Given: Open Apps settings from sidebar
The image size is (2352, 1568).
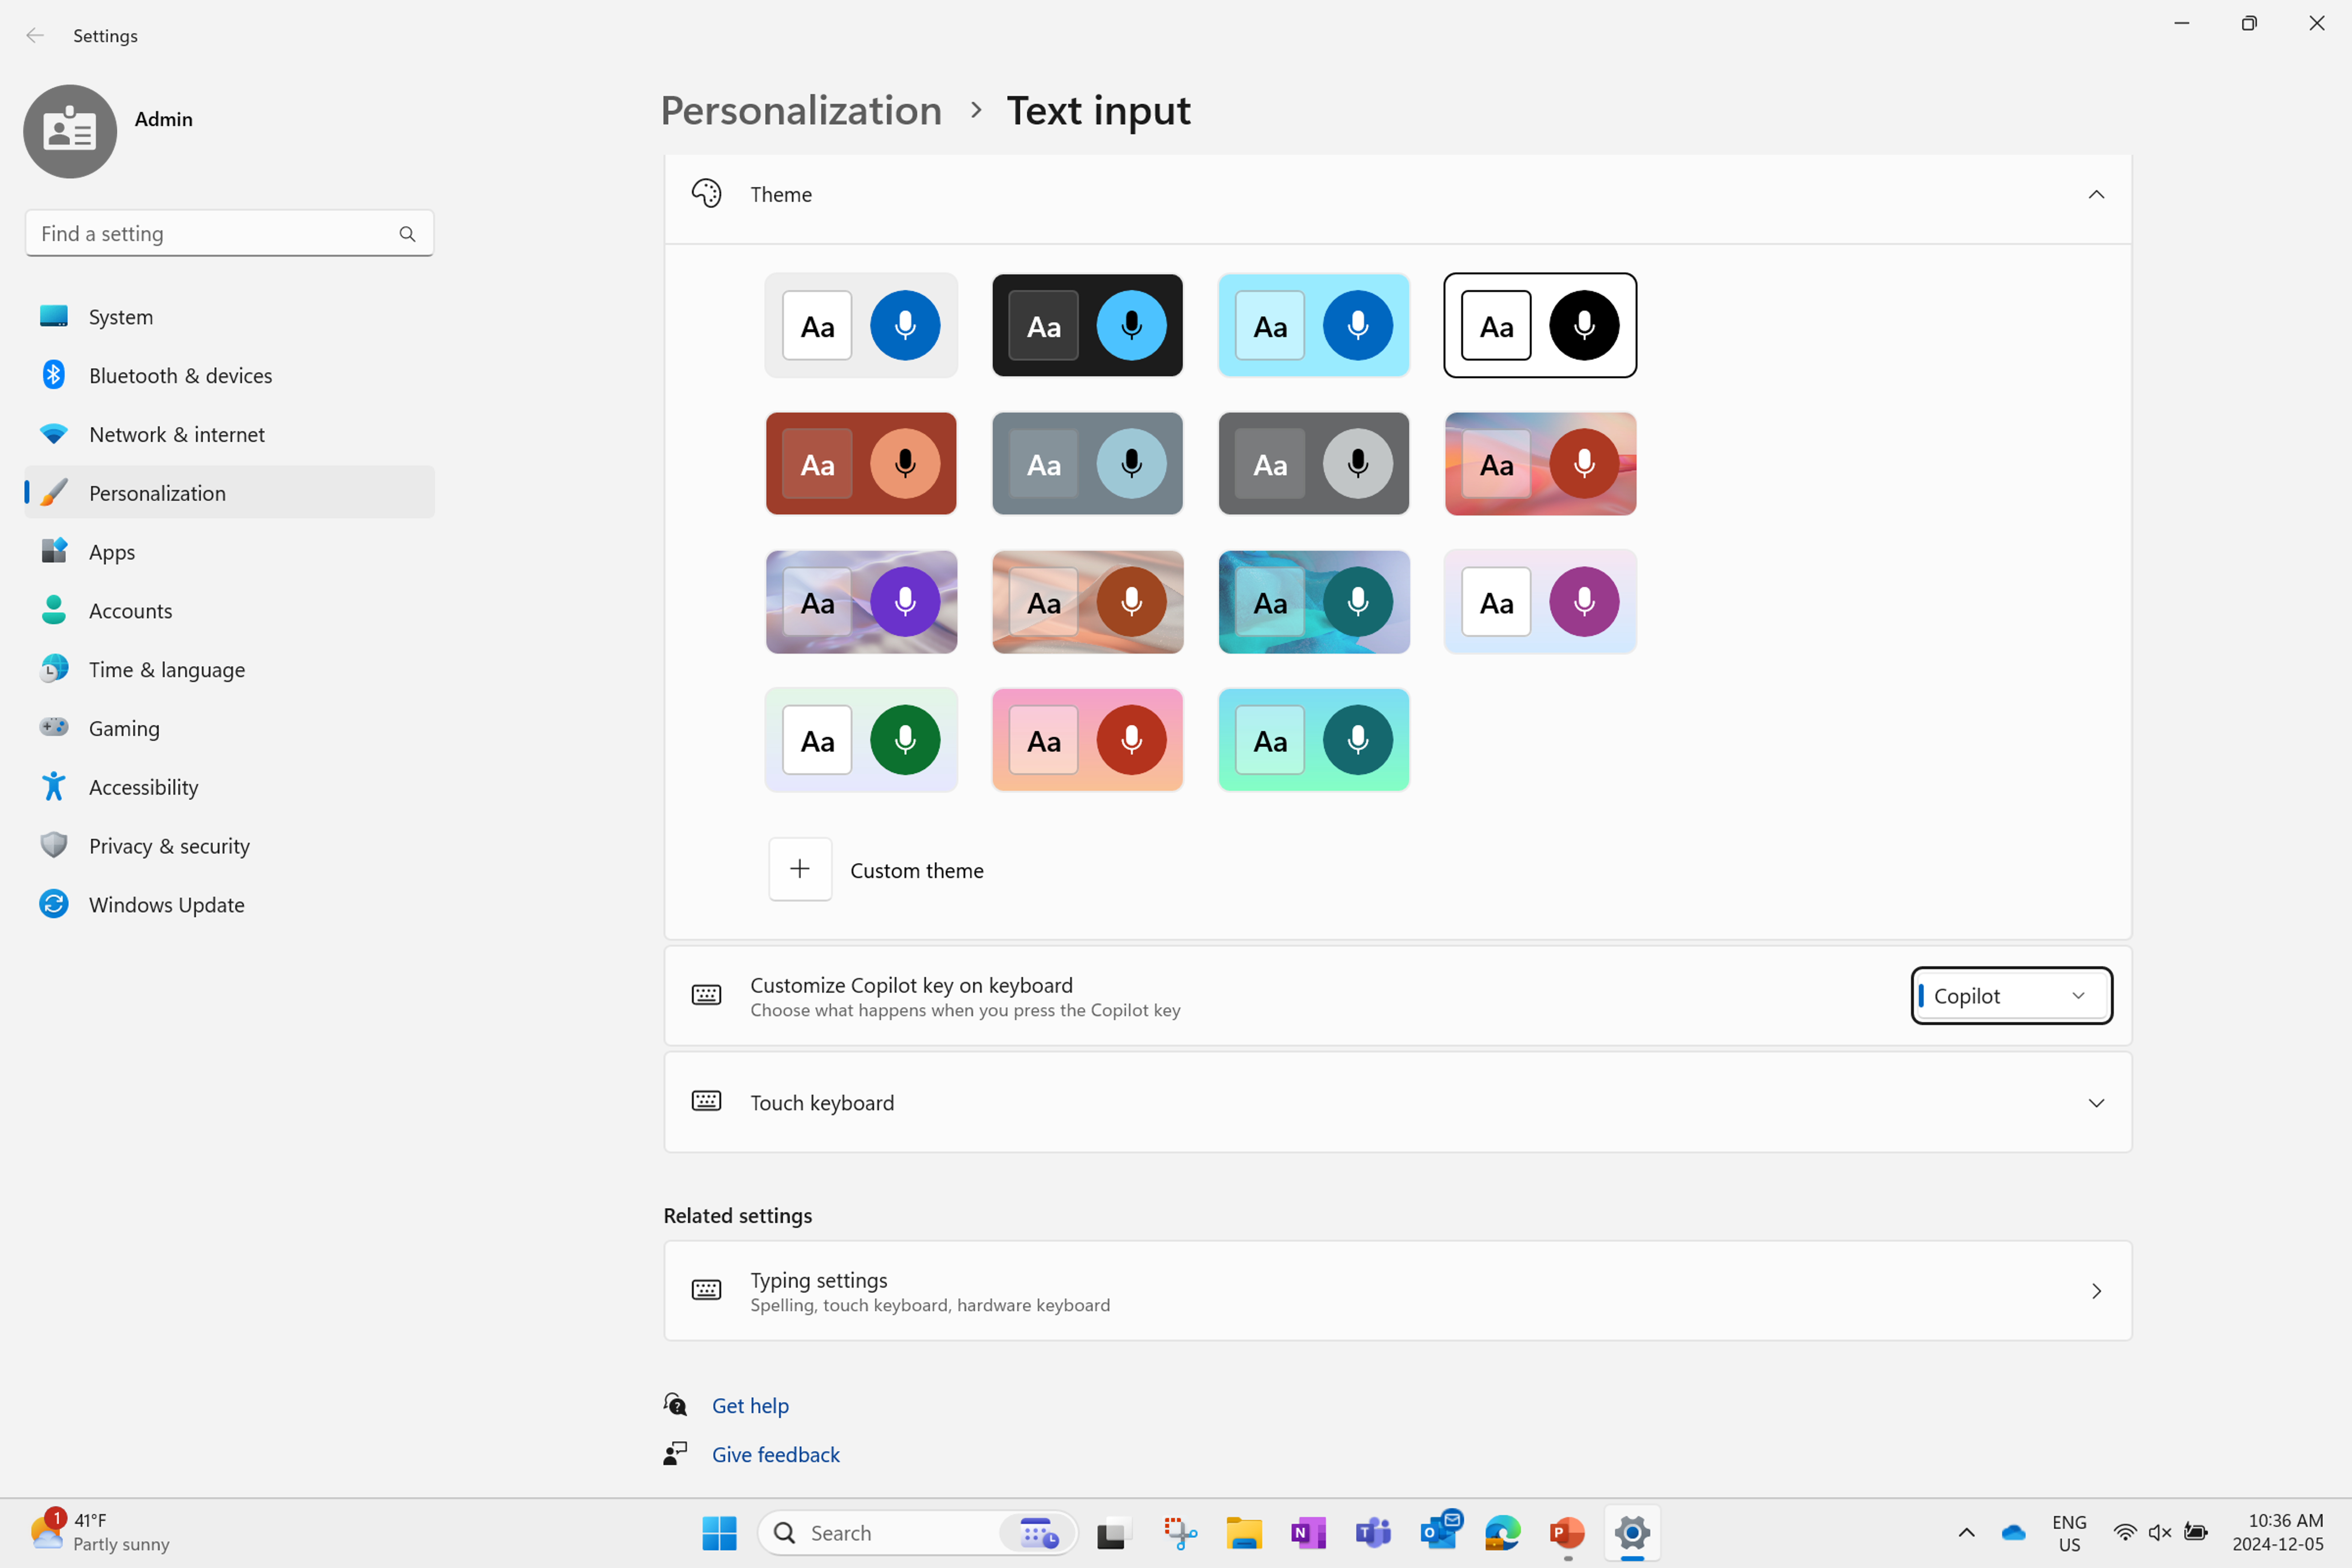Looking at the screenshot, I should click(x=111, y=551).
